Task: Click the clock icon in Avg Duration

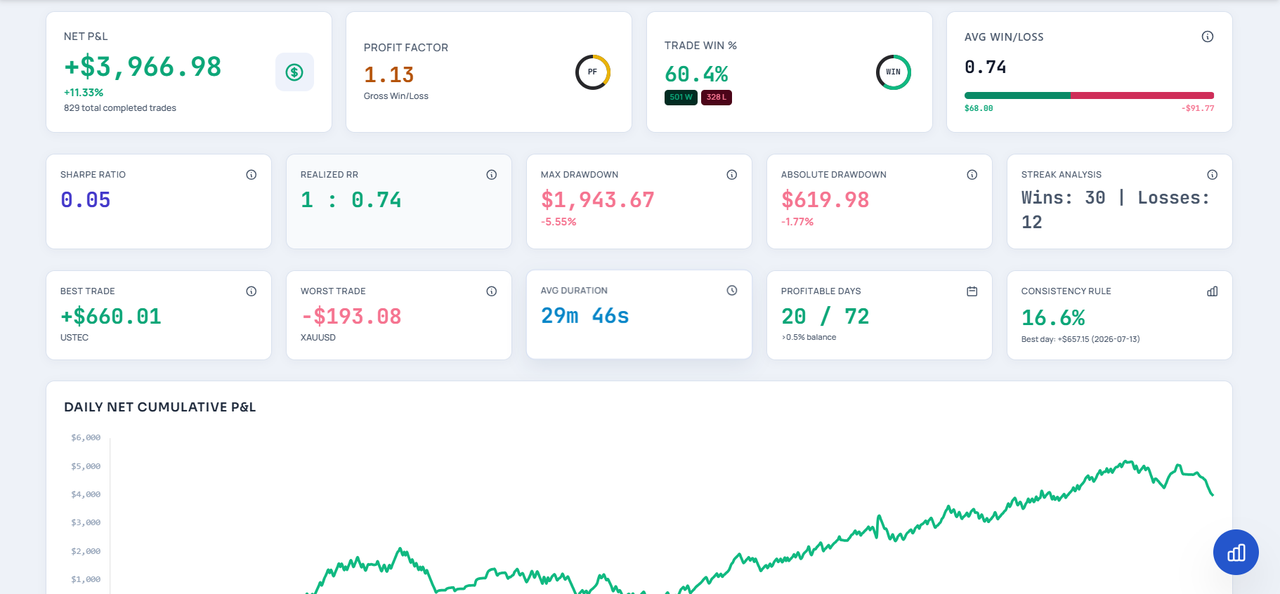Action: tap(731, 290)
